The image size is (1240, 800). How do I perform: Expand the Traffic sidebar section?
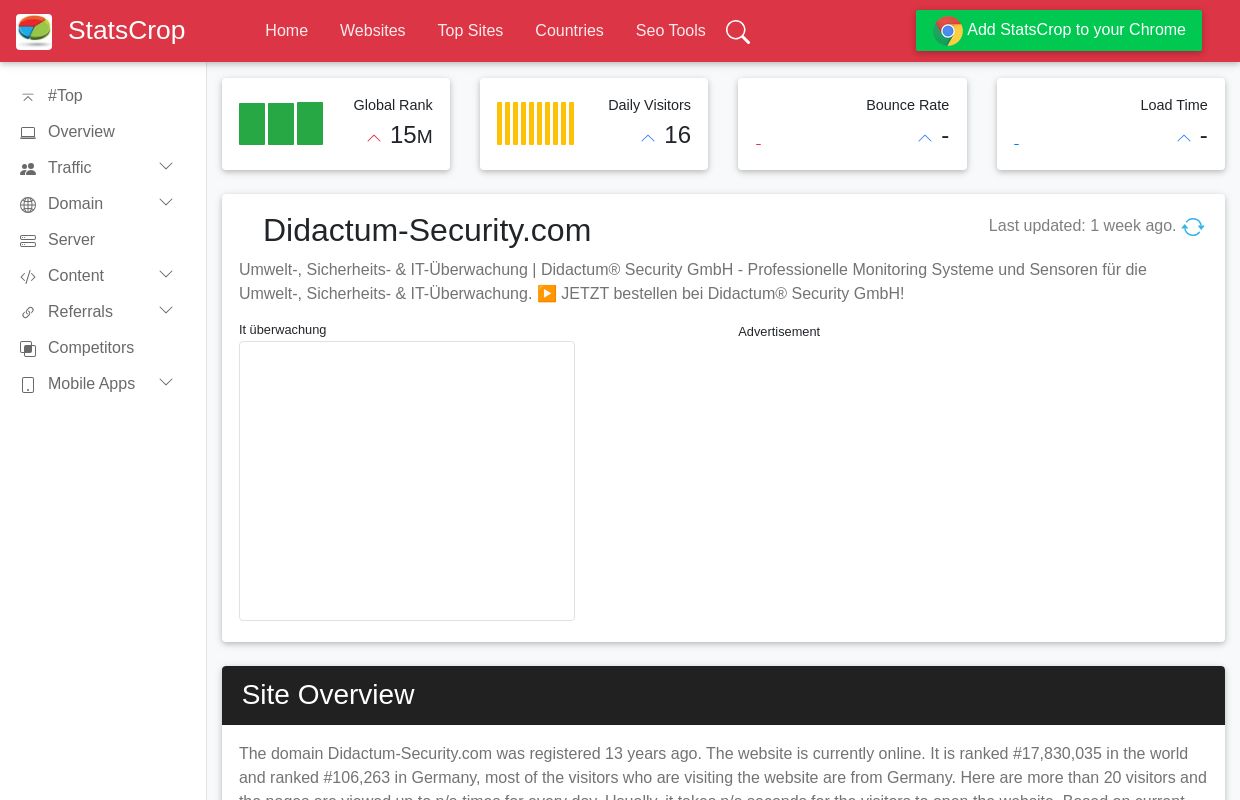tap(166, 166)
